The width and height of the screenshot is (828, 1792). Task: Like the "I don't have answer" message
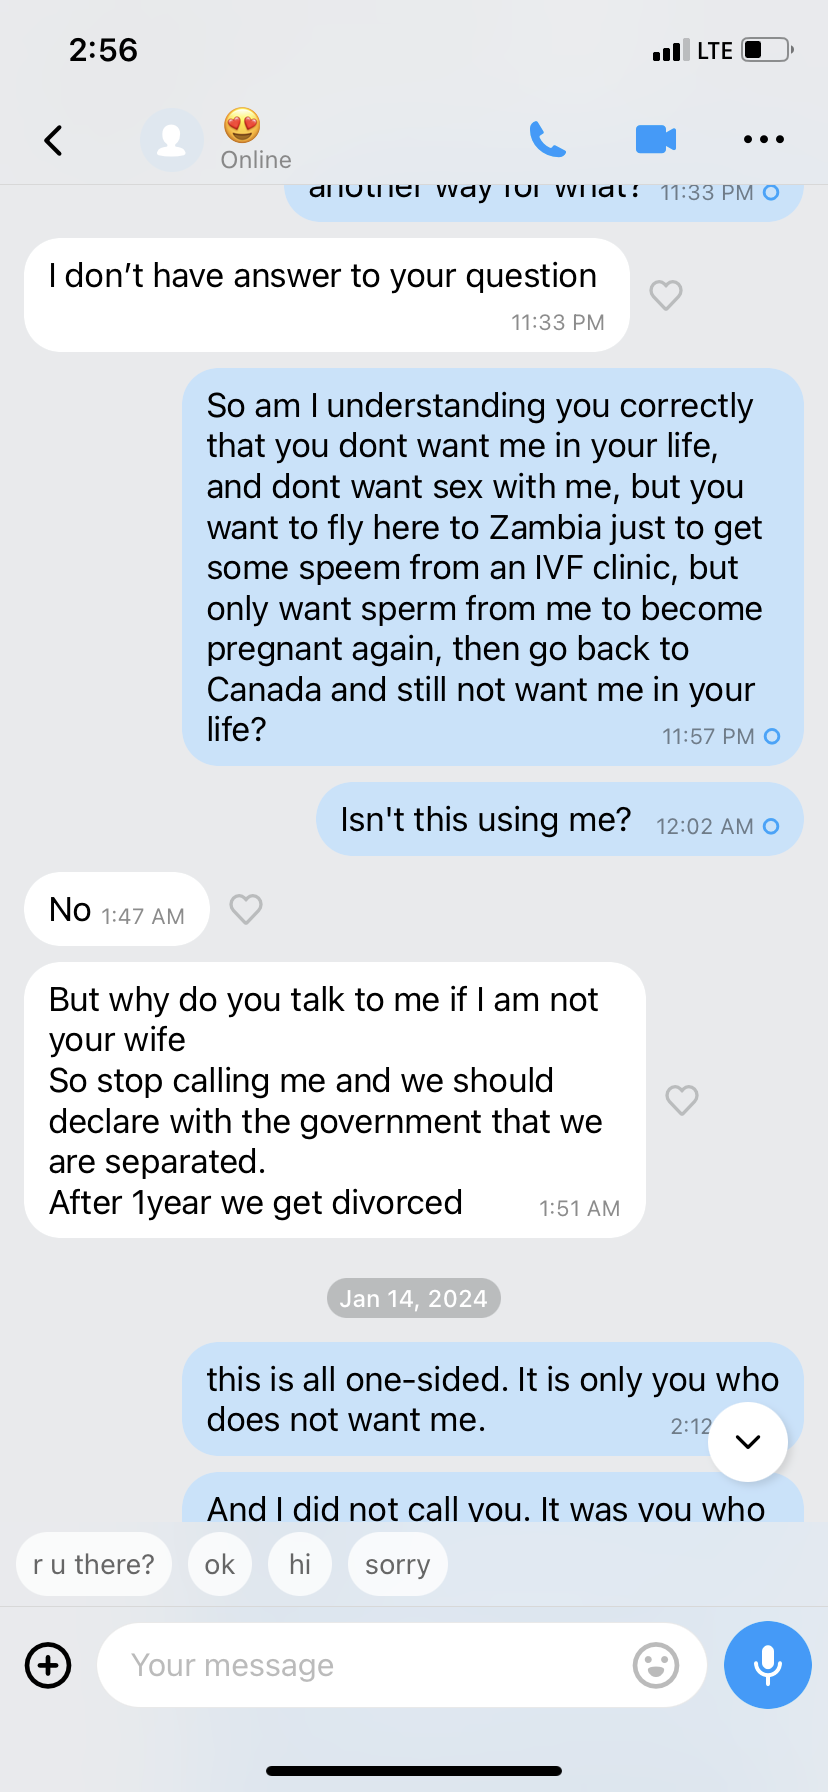[666, 295]
